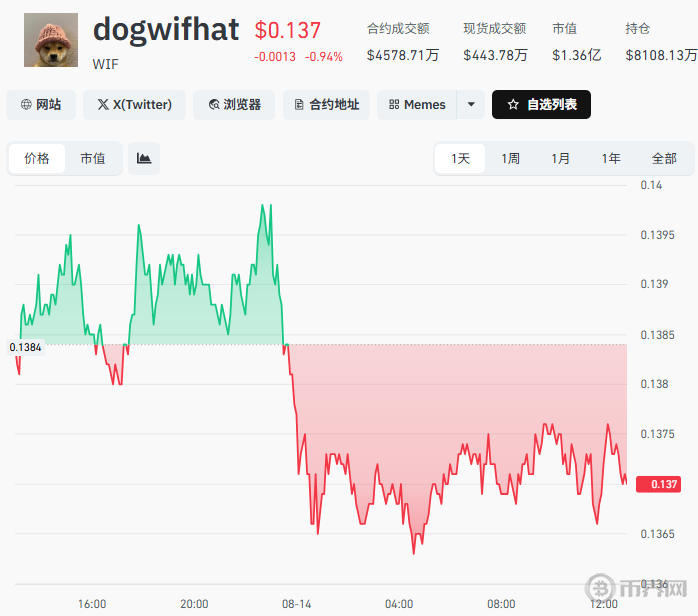This screenshot has width=698, height=616.
Task: Click the 现货成交额 label
Action: click(494, 29)
